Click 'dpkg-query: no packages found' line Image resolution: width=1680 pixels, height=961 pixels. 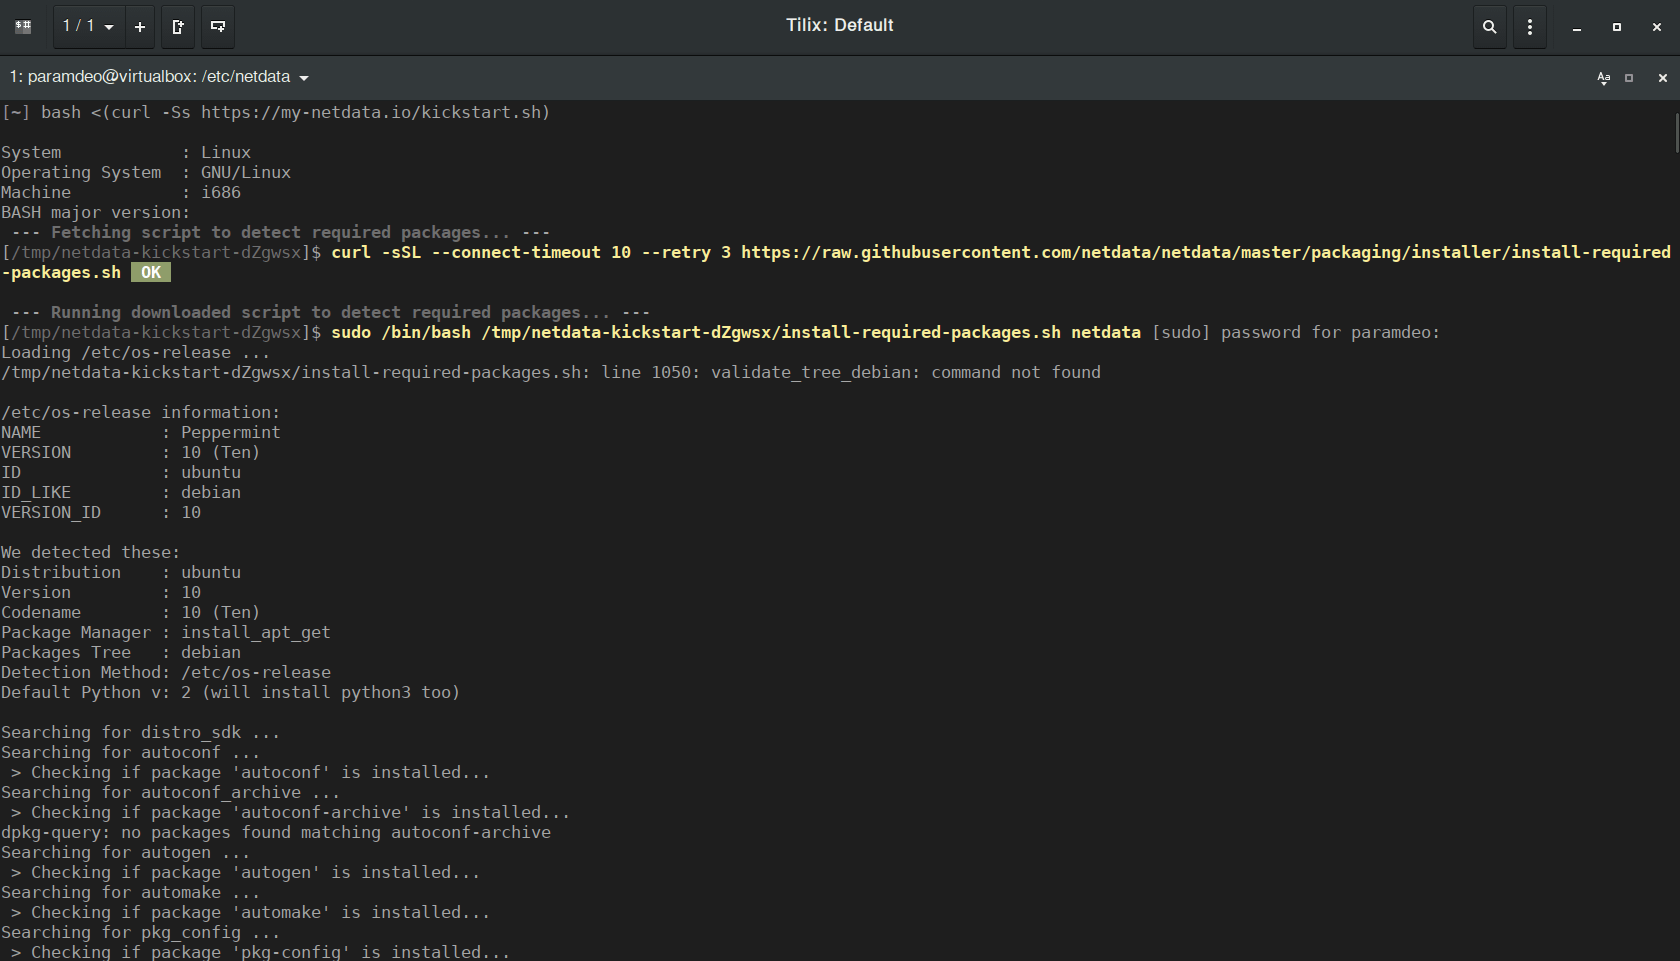pyautogui.click(x=276, y=832)
